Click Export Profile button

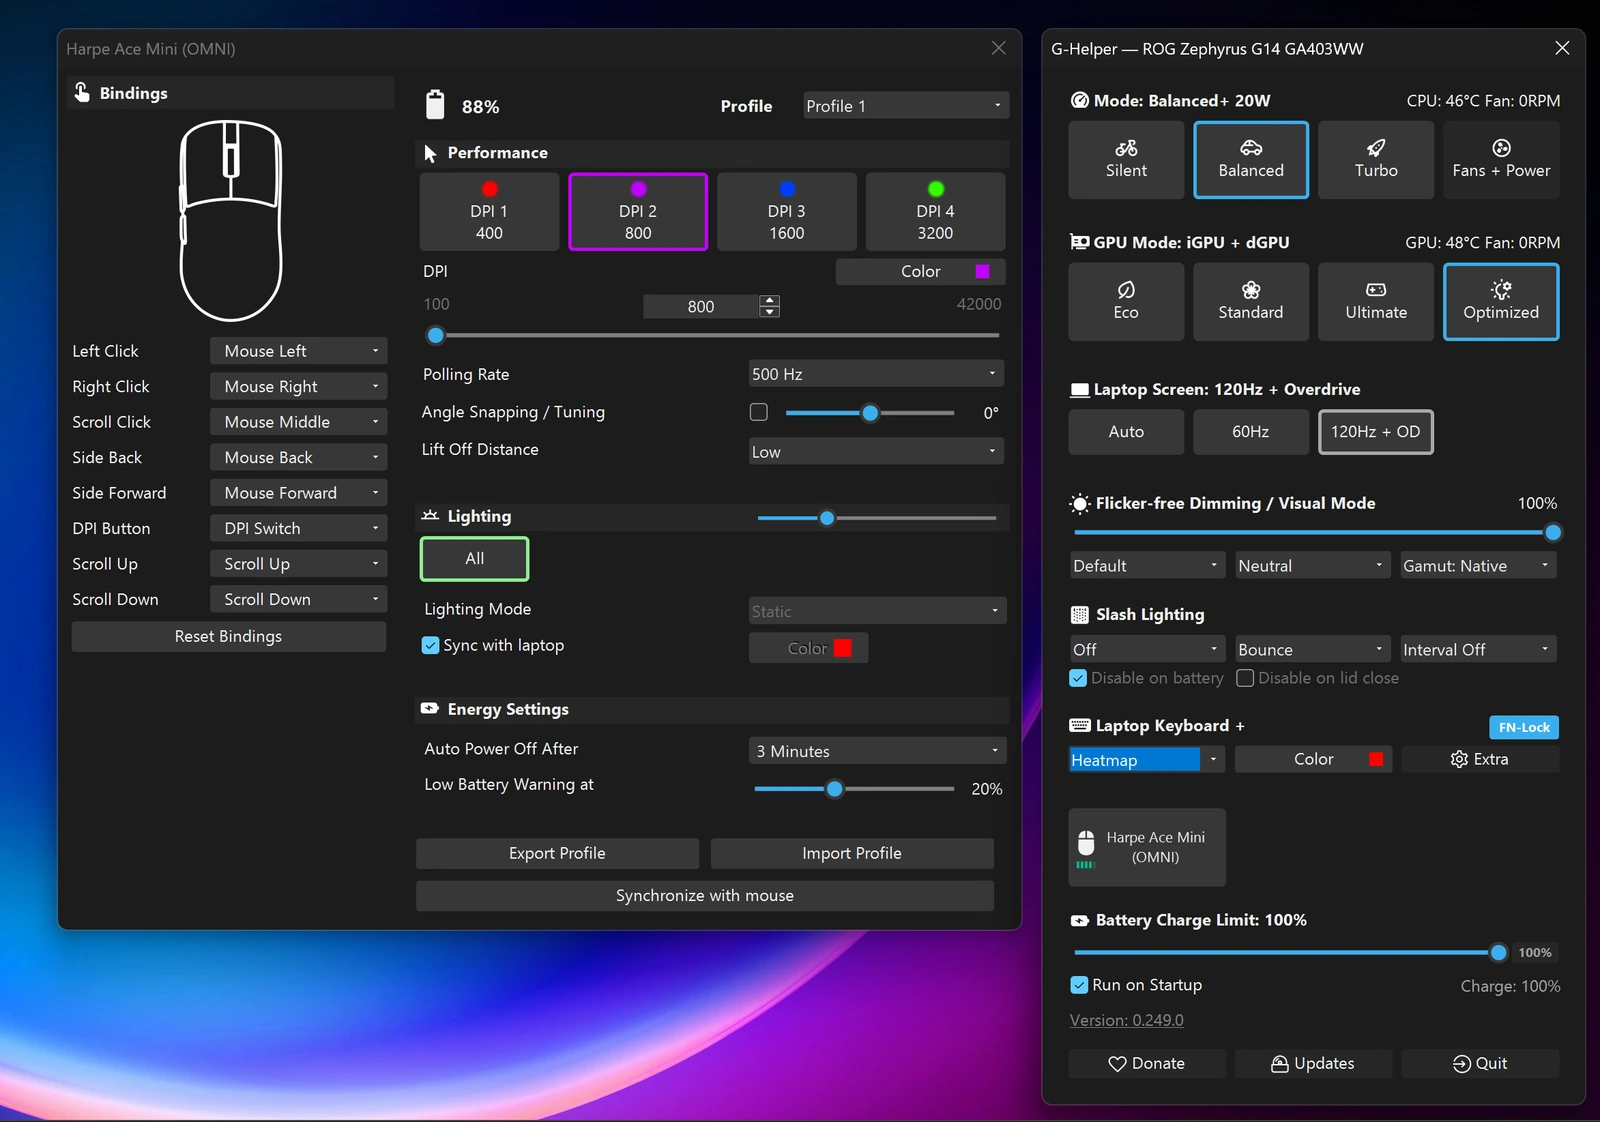(x=557, y=853)
